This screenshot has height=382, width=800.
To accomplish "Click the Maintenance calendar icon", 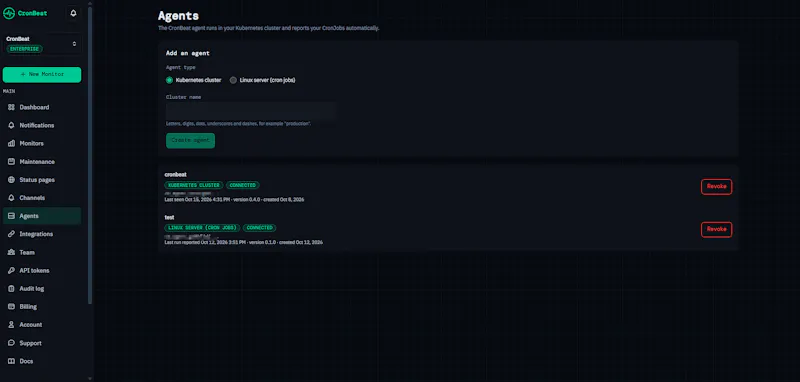I will (11, 162).
